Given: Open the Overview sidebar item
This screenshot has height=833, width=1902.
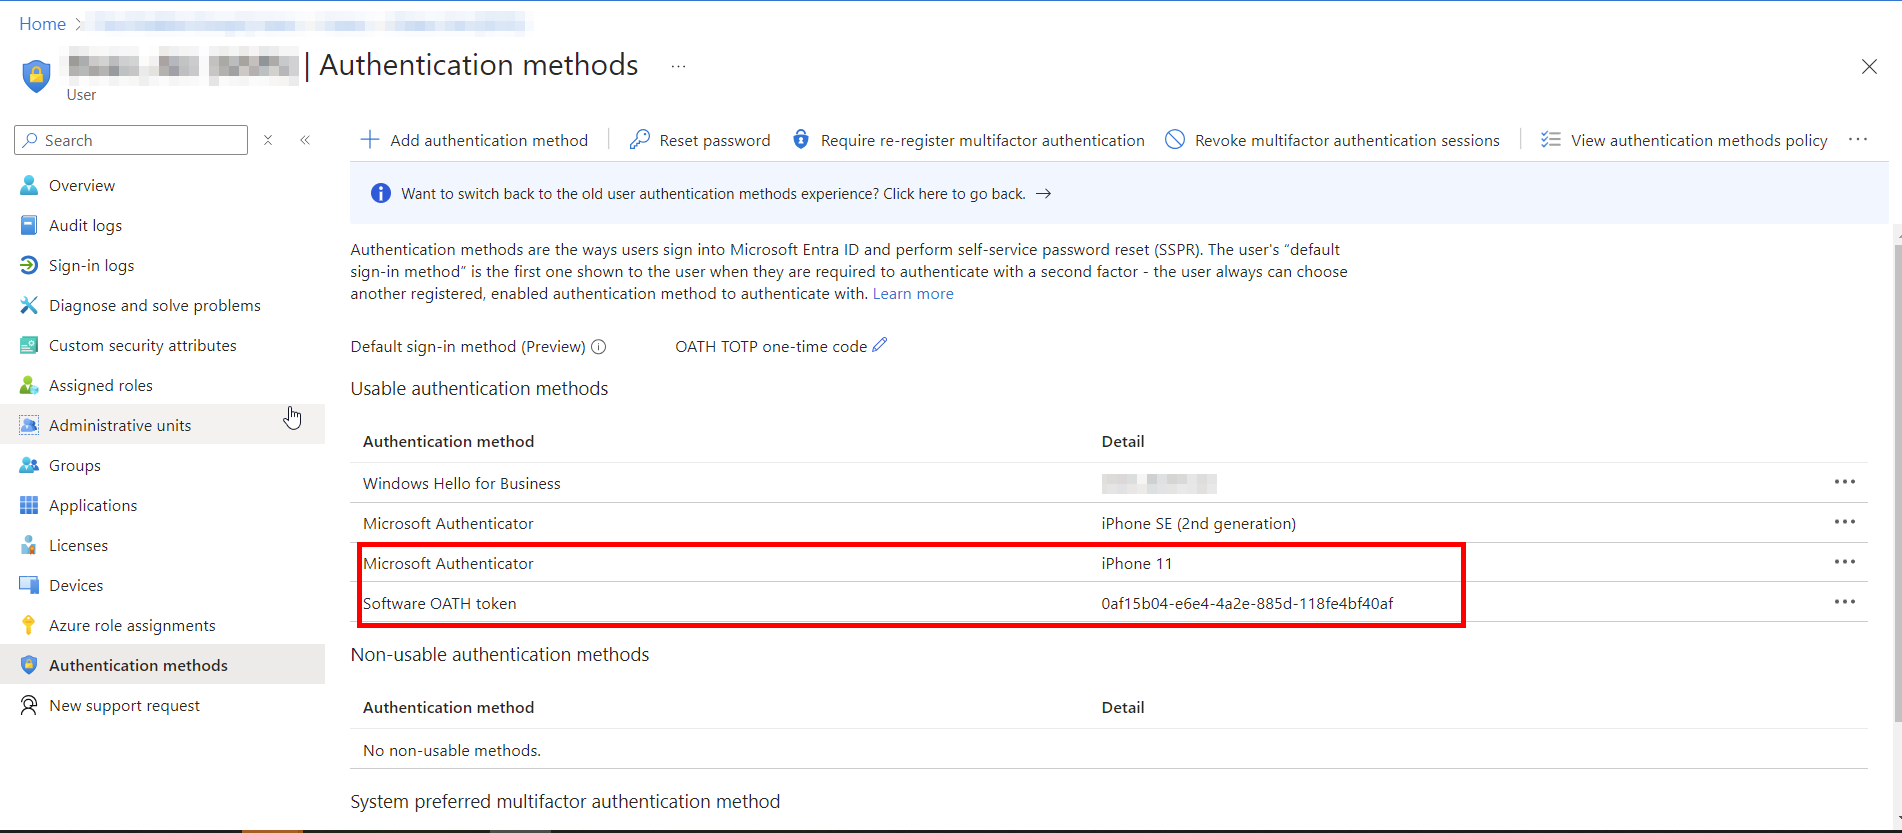Looking at the screenshot, I should [x=82, y=185].
